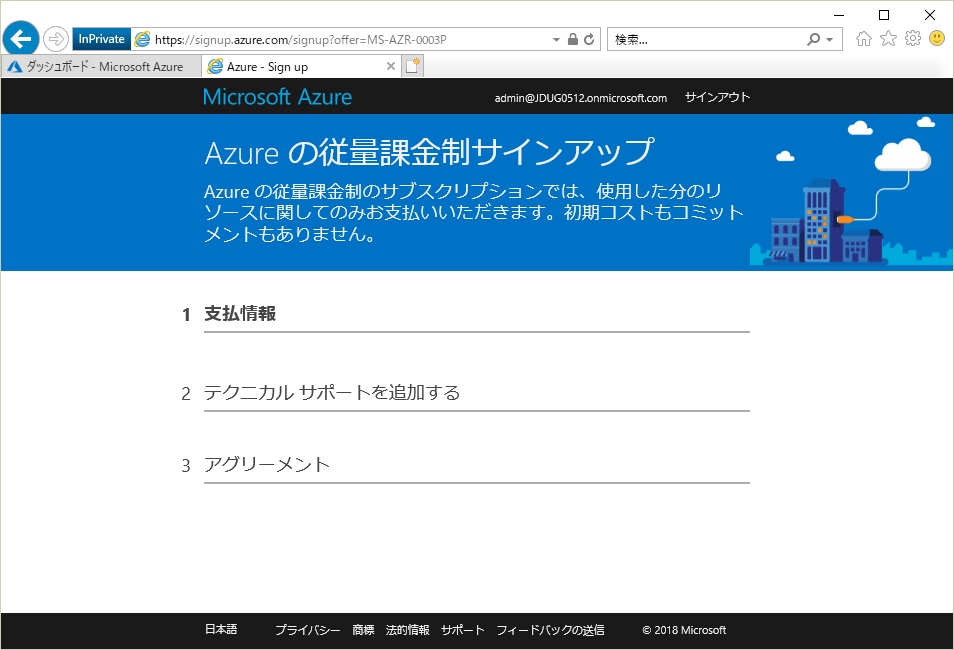Click the © 2018 Microsoft footer text
This screenshot has height=650, width=954.
(684, 631)
